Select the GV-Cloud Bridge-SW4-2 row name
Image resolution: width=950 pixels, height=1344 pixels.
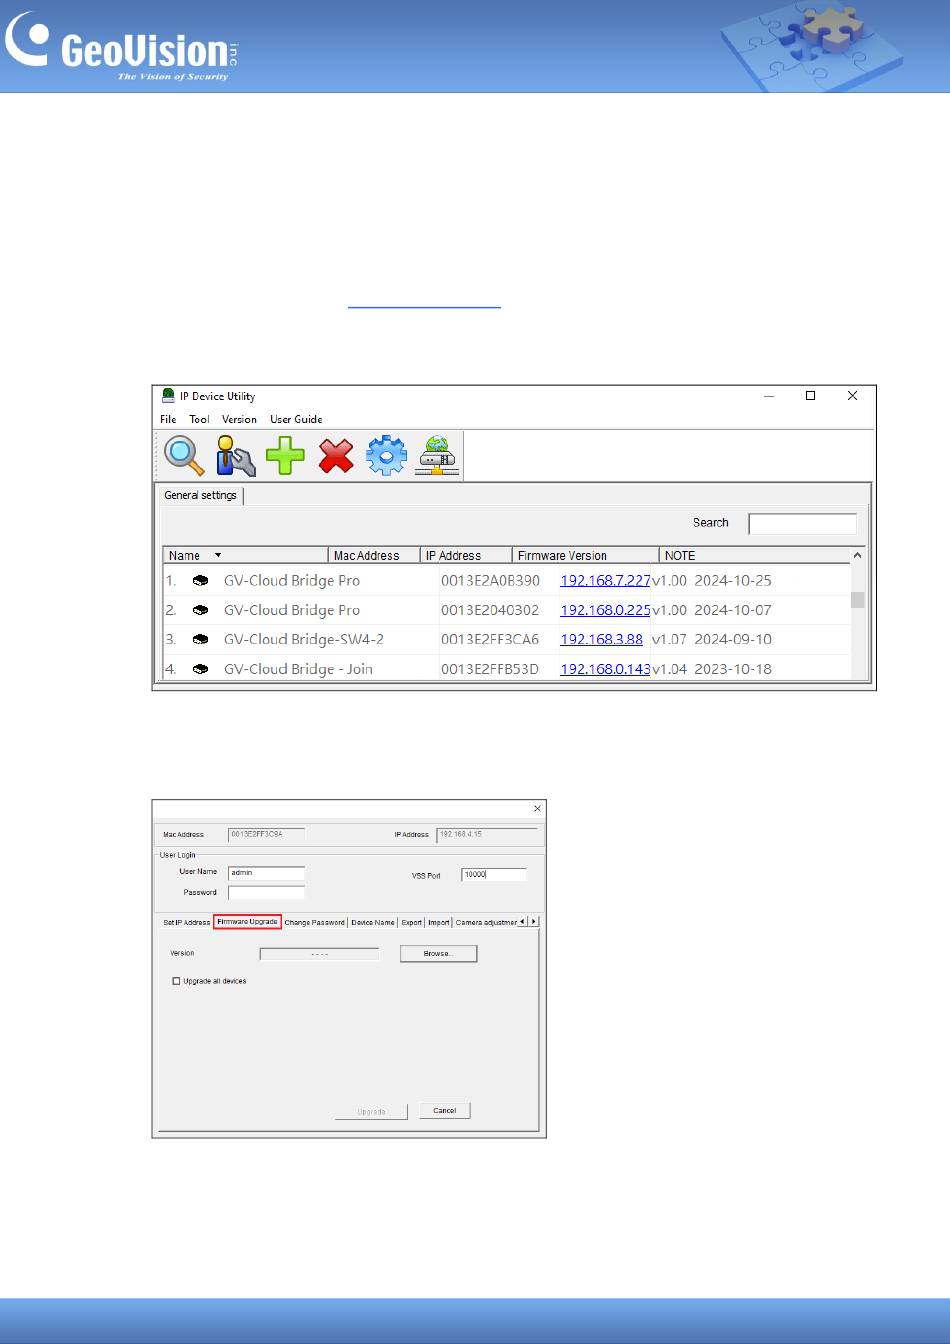click(304, 639)
